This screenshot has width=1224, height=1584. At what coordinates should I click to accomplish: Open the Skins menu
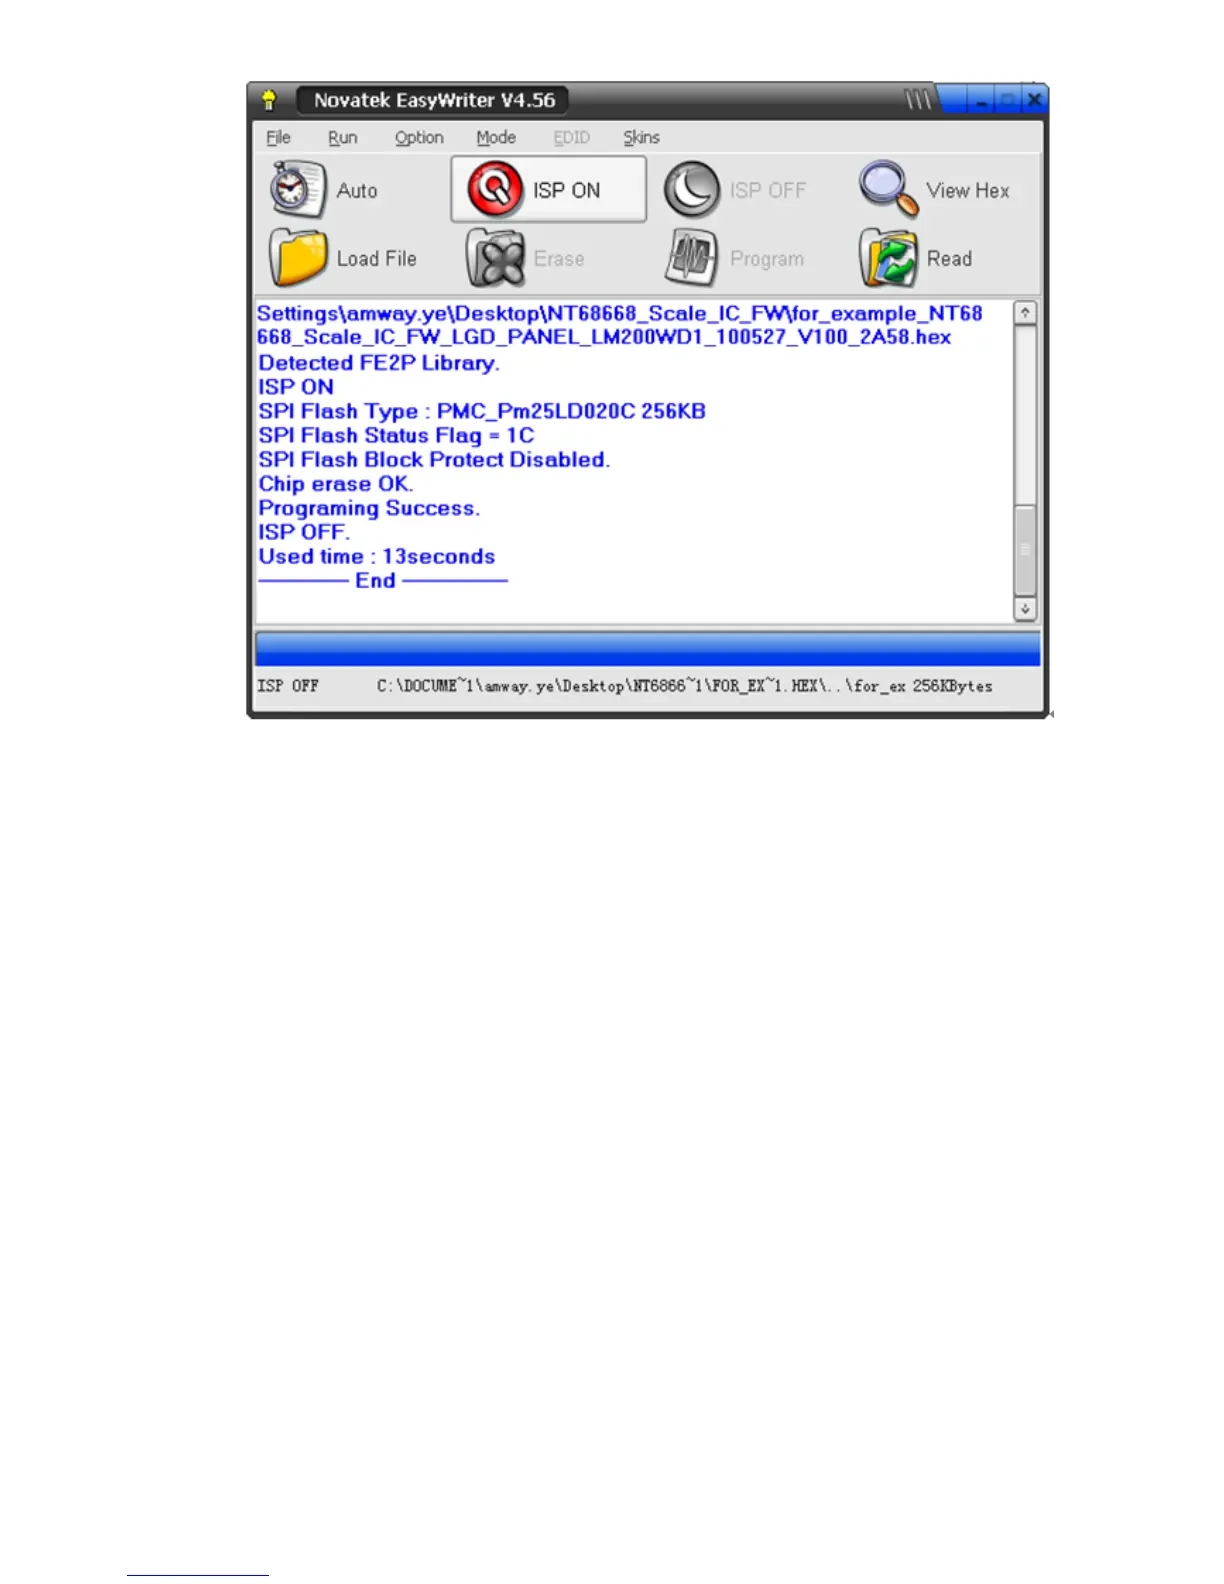pos(642,137)
